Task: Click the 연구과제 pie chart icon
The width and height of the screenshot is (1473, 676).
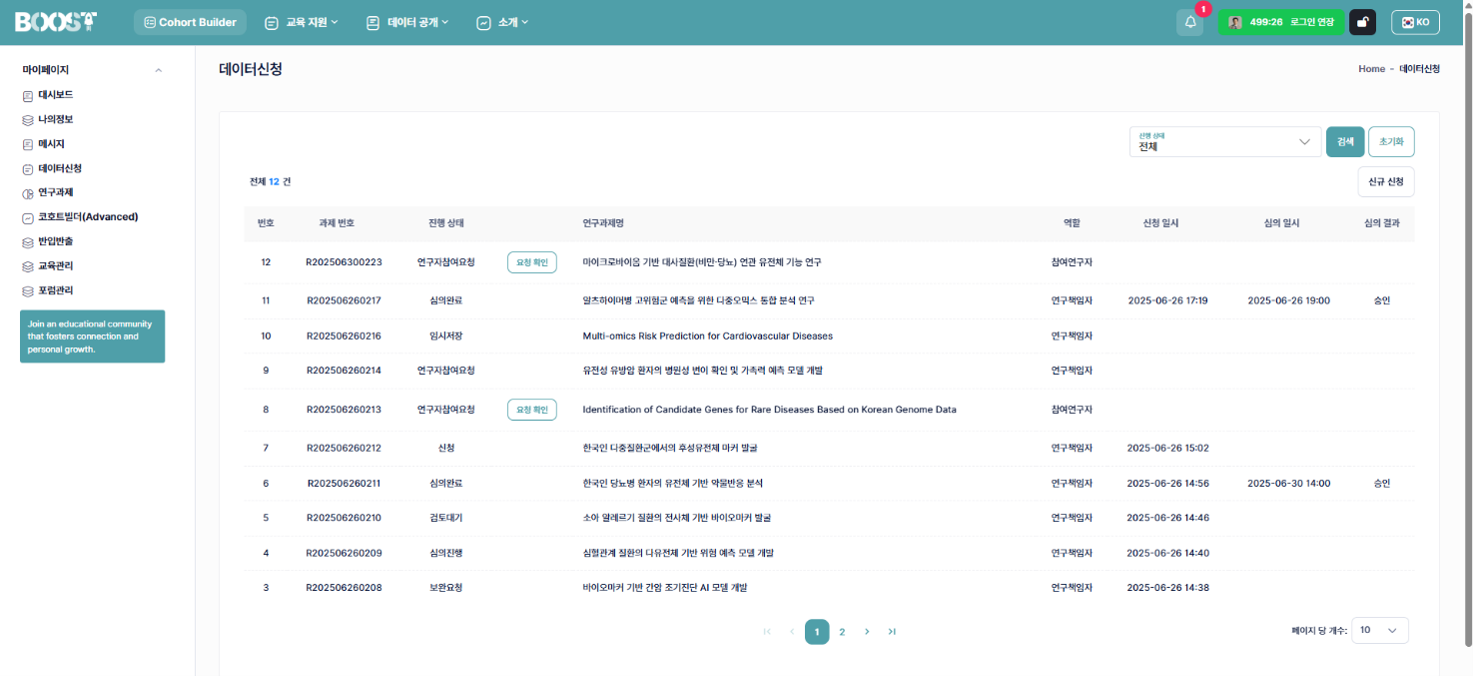Action: (28, 193)
